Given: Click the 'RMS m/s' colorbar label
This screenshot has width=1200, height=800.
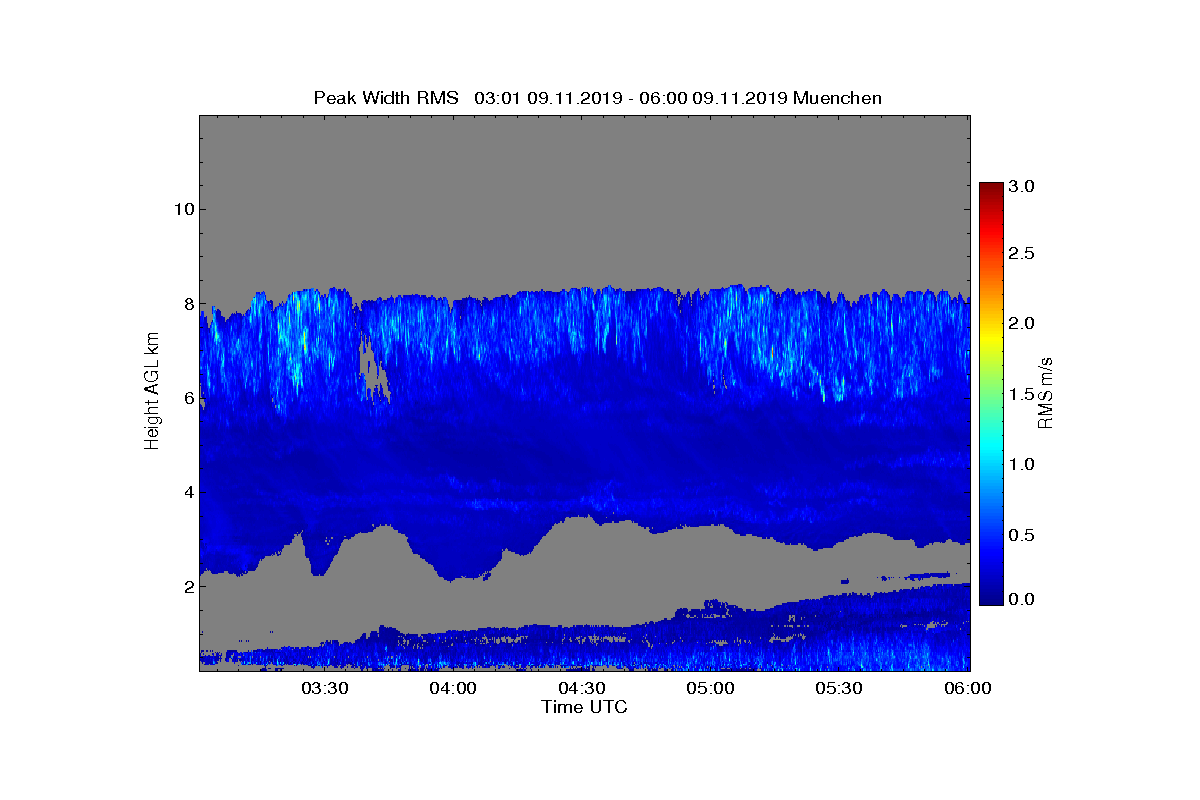Looking at the screenshot, I should tap(1046, 392).
